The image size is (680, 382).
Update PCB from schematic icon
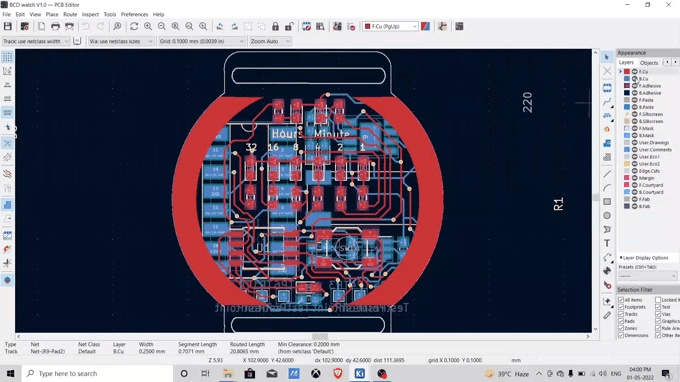click(x=337, y=26)
